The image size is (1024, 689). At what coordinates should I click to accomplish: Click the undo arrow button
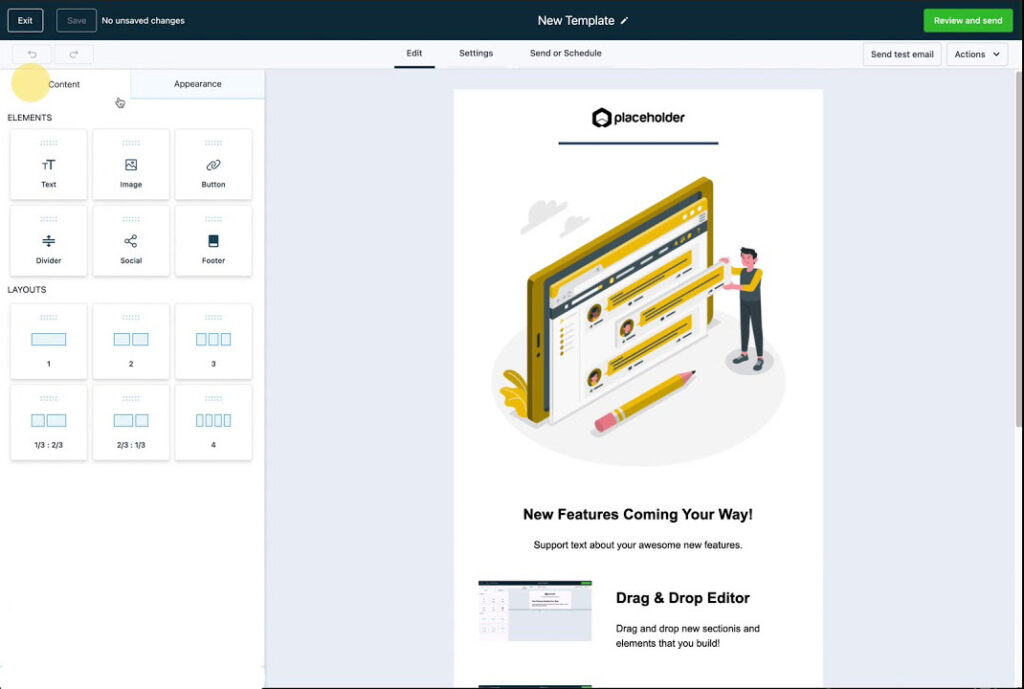pos(32,54)
